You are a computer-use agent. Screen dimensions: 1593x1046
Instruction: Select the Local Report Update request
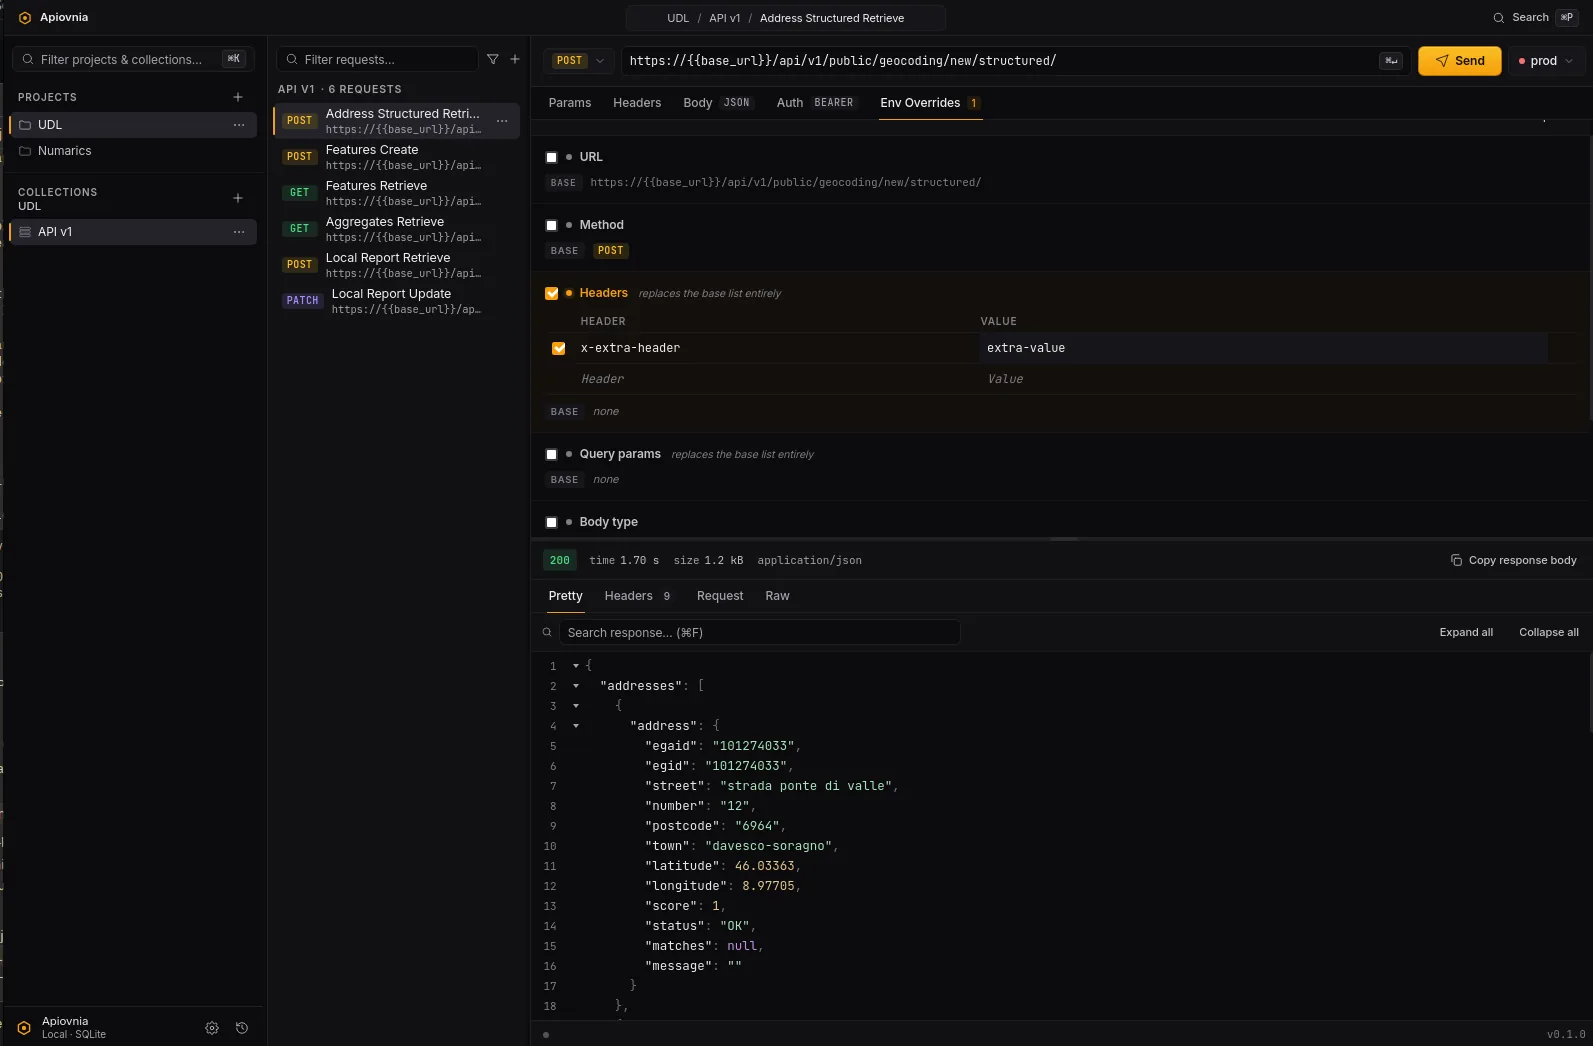coord(397,301)
